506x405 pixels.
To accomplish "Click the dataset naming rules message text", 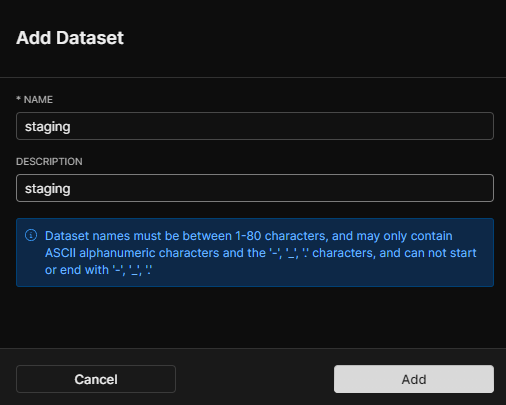I will (261, 253).
